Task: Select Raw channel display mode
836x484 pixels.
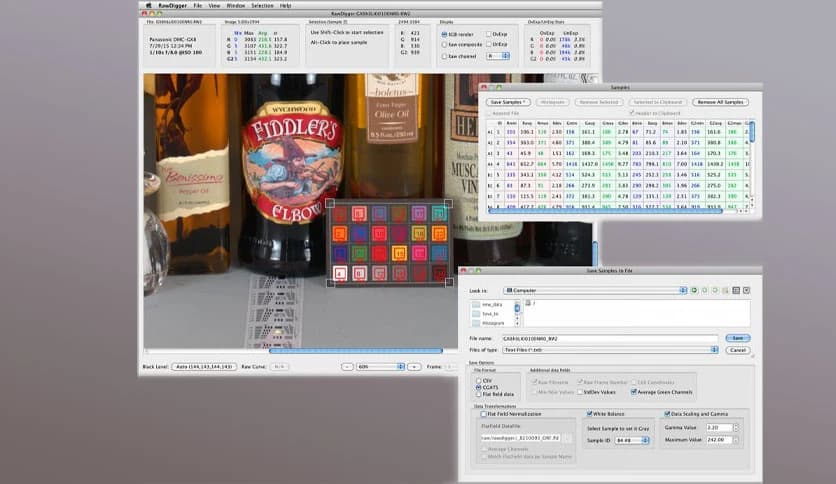Action: point(444,56)
